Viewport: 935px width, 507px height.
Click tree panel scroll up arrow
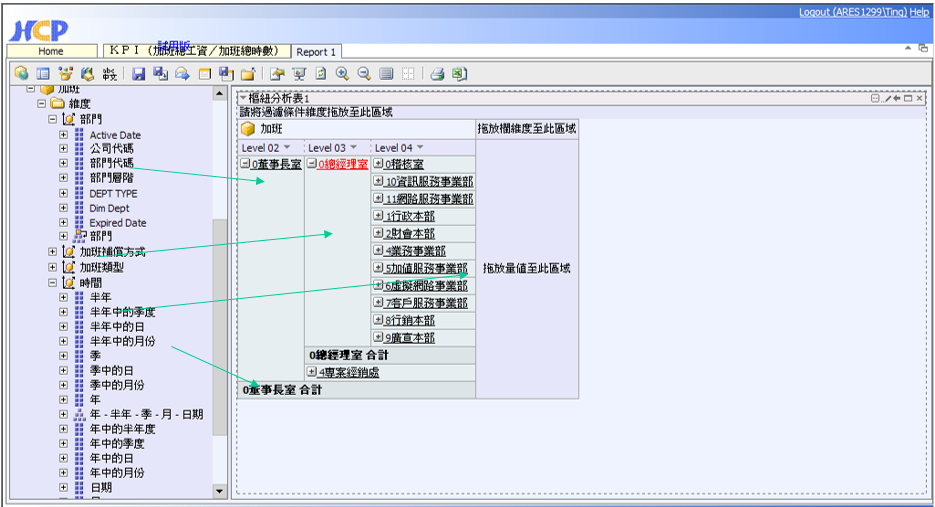point(219,94)
